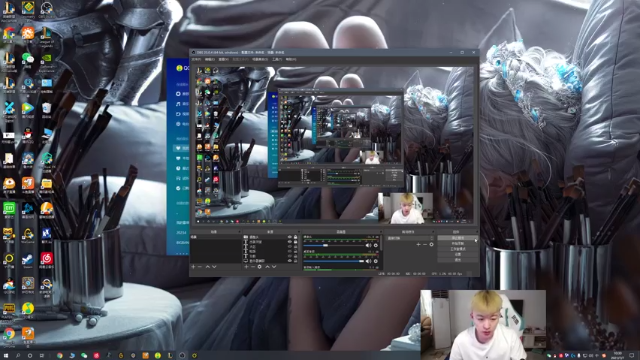Screen dimensions: 640x360
Task: Move scene down with the down arrow
Action: pos(214,267)
